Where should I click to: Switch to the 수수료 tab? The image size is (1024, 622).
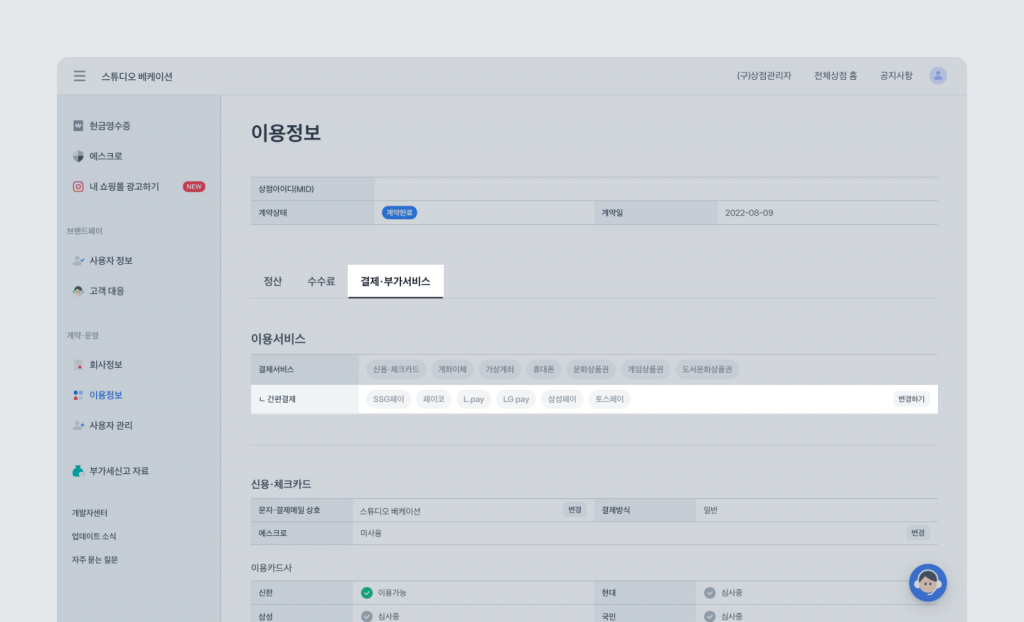click(321, 282)
